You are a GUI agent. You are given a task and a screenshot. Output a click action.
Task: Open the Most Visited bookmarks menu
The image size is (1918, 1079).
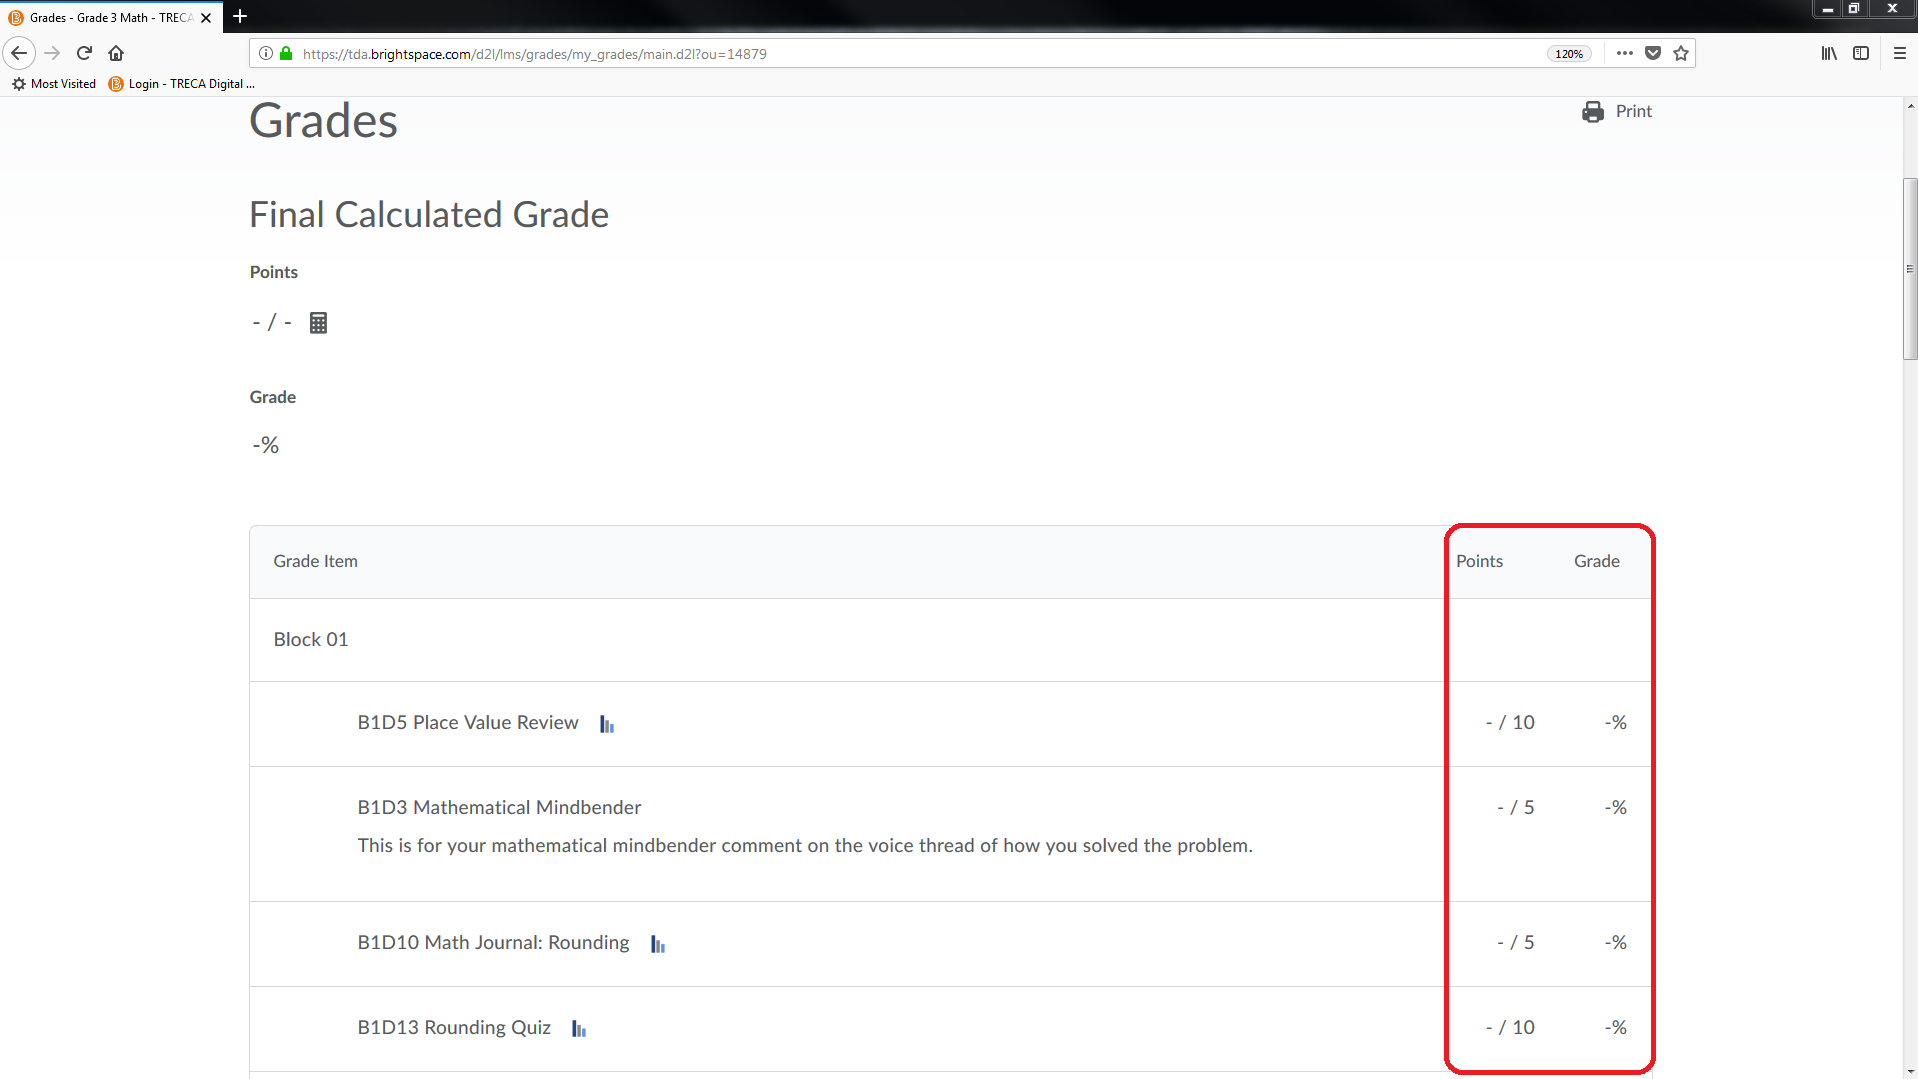54,84
